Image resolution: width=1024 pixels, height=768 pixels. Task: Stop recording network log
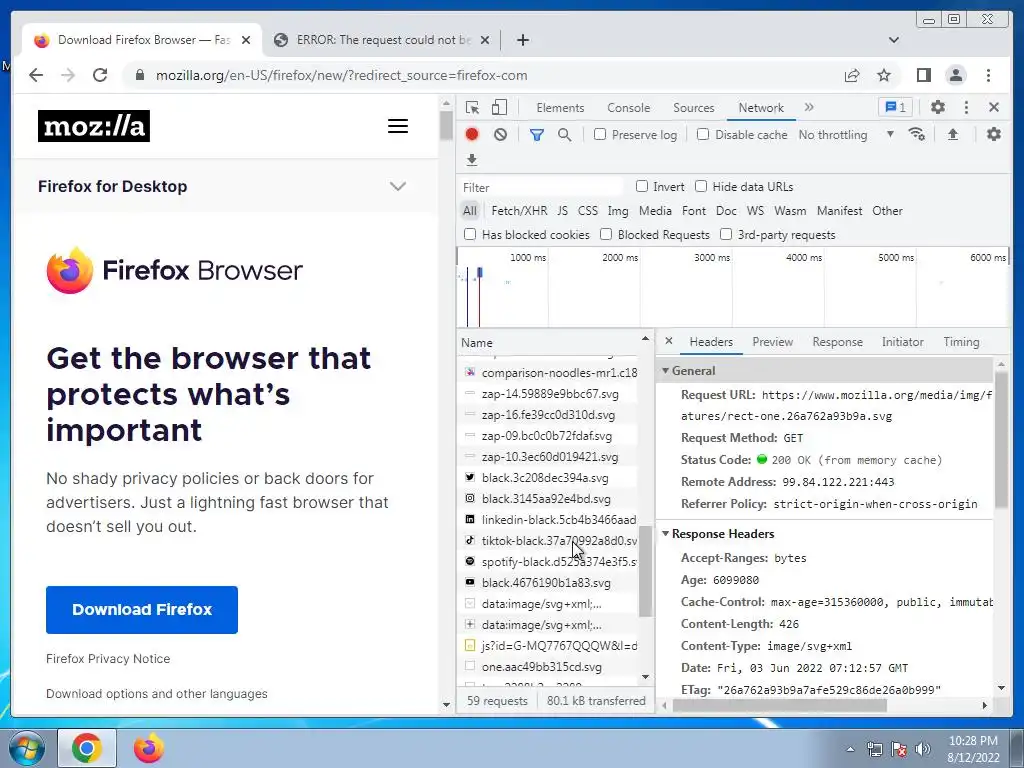pos(472,135)
